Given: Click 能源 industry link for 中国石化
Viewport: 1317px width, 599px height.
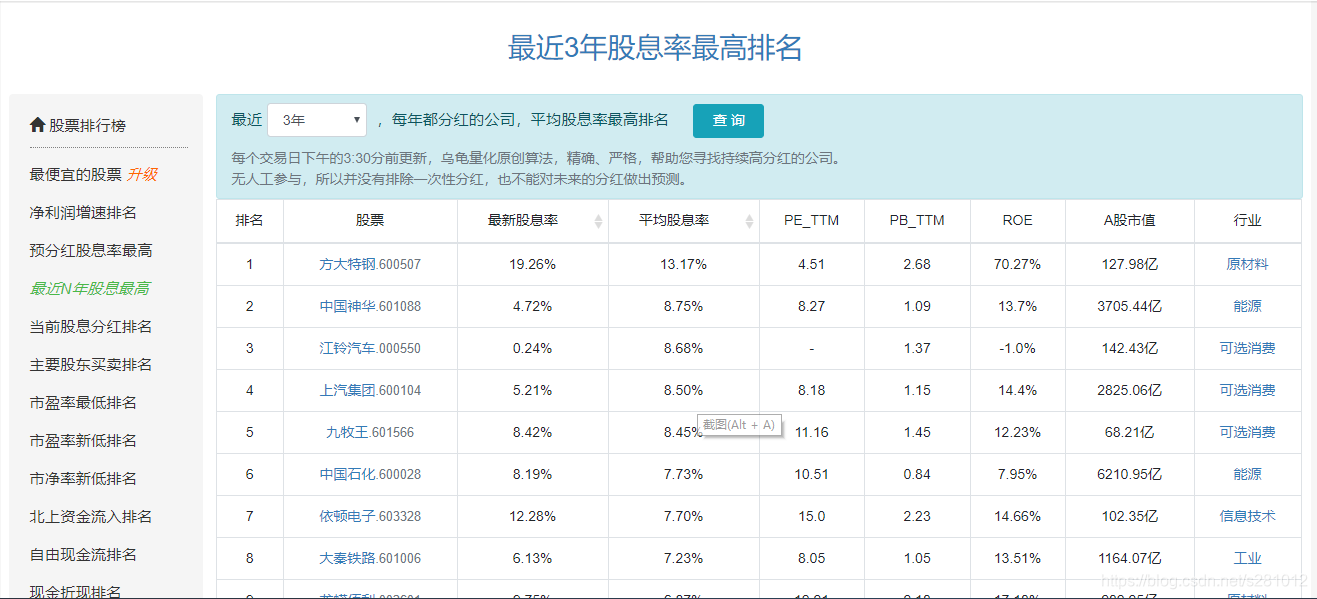Looking at the screenshot, I should click(x=1247, y=474).
